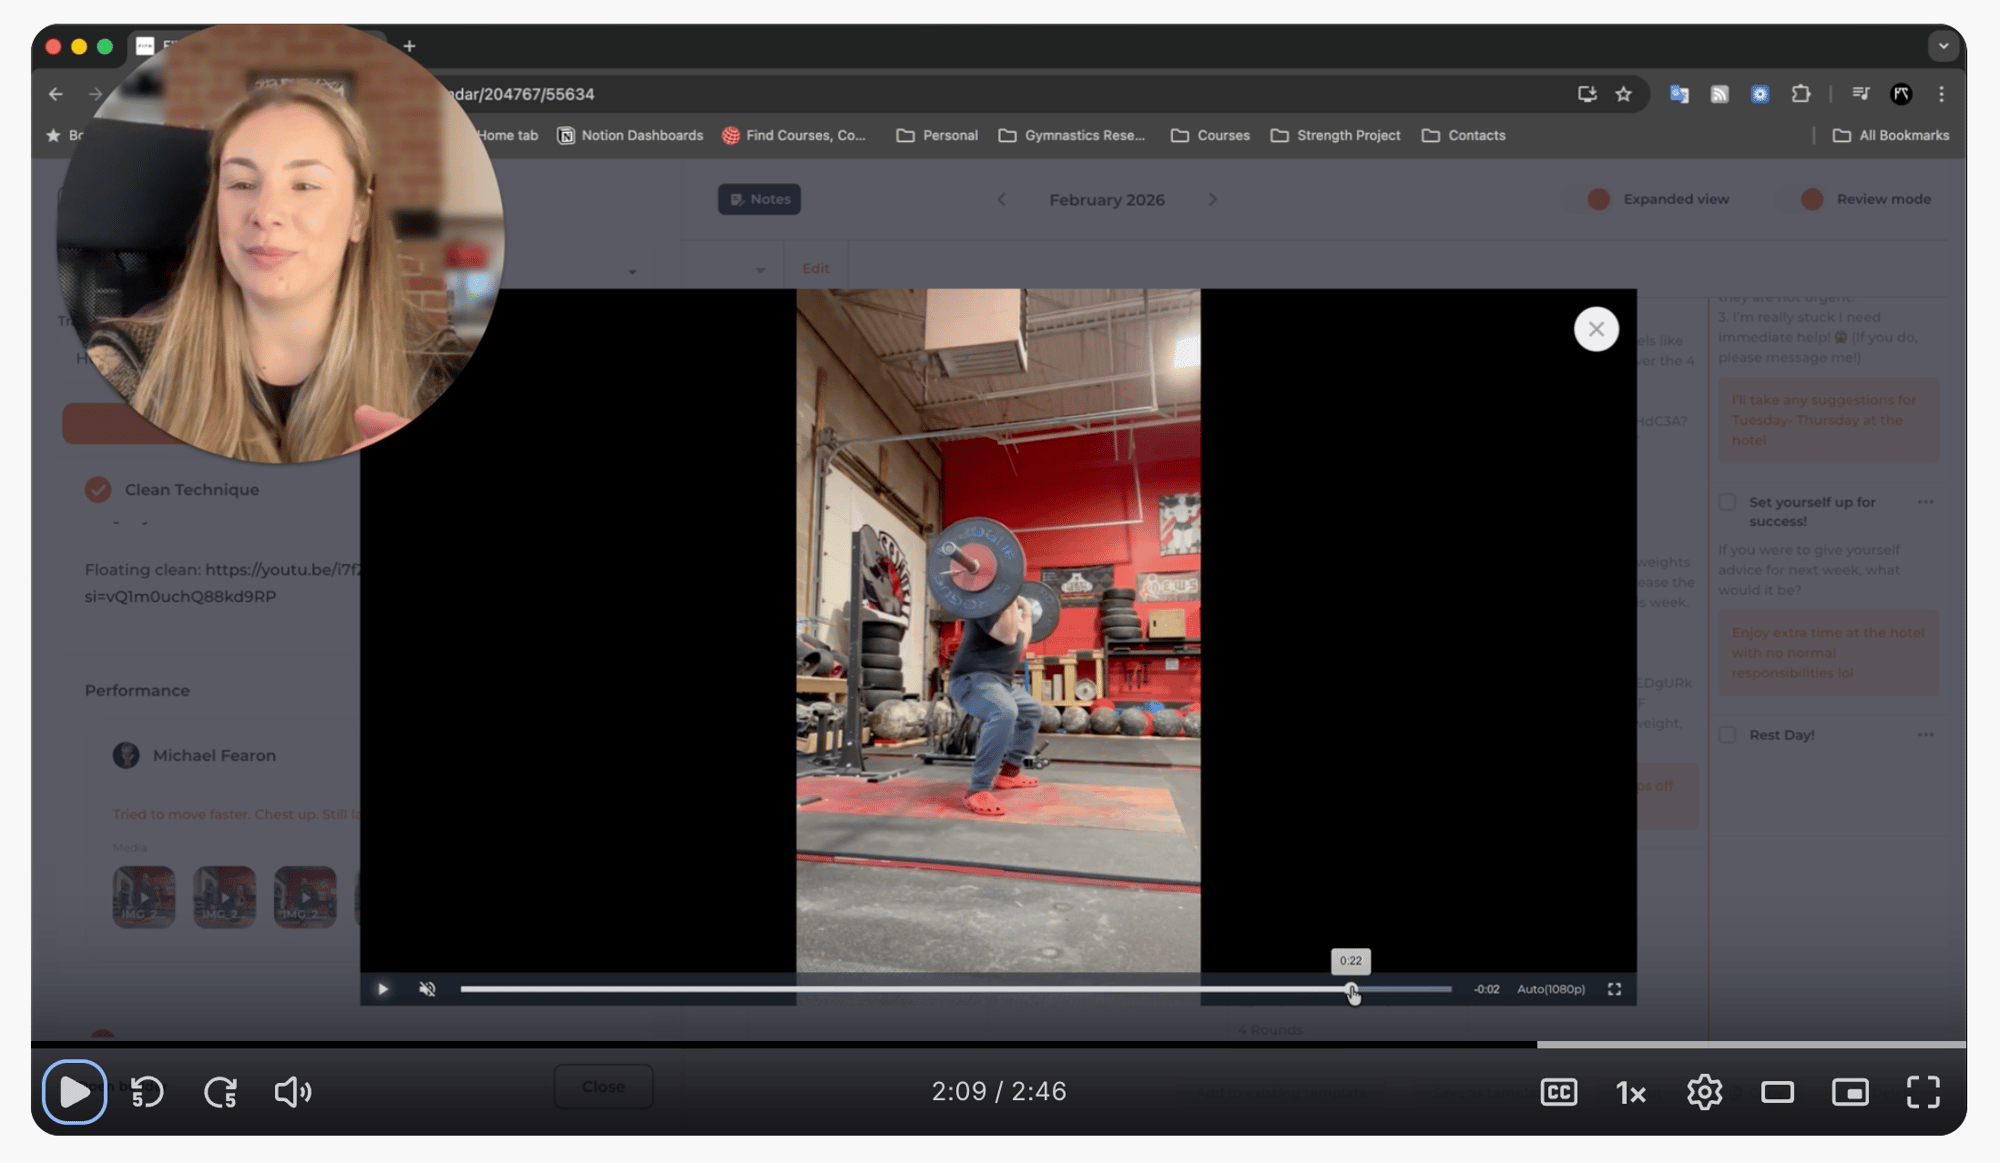This screenshot has height=1163, width=2000.
Task: Click the lifting video frame
Action: pyautogui.click(x=998, y=630)
